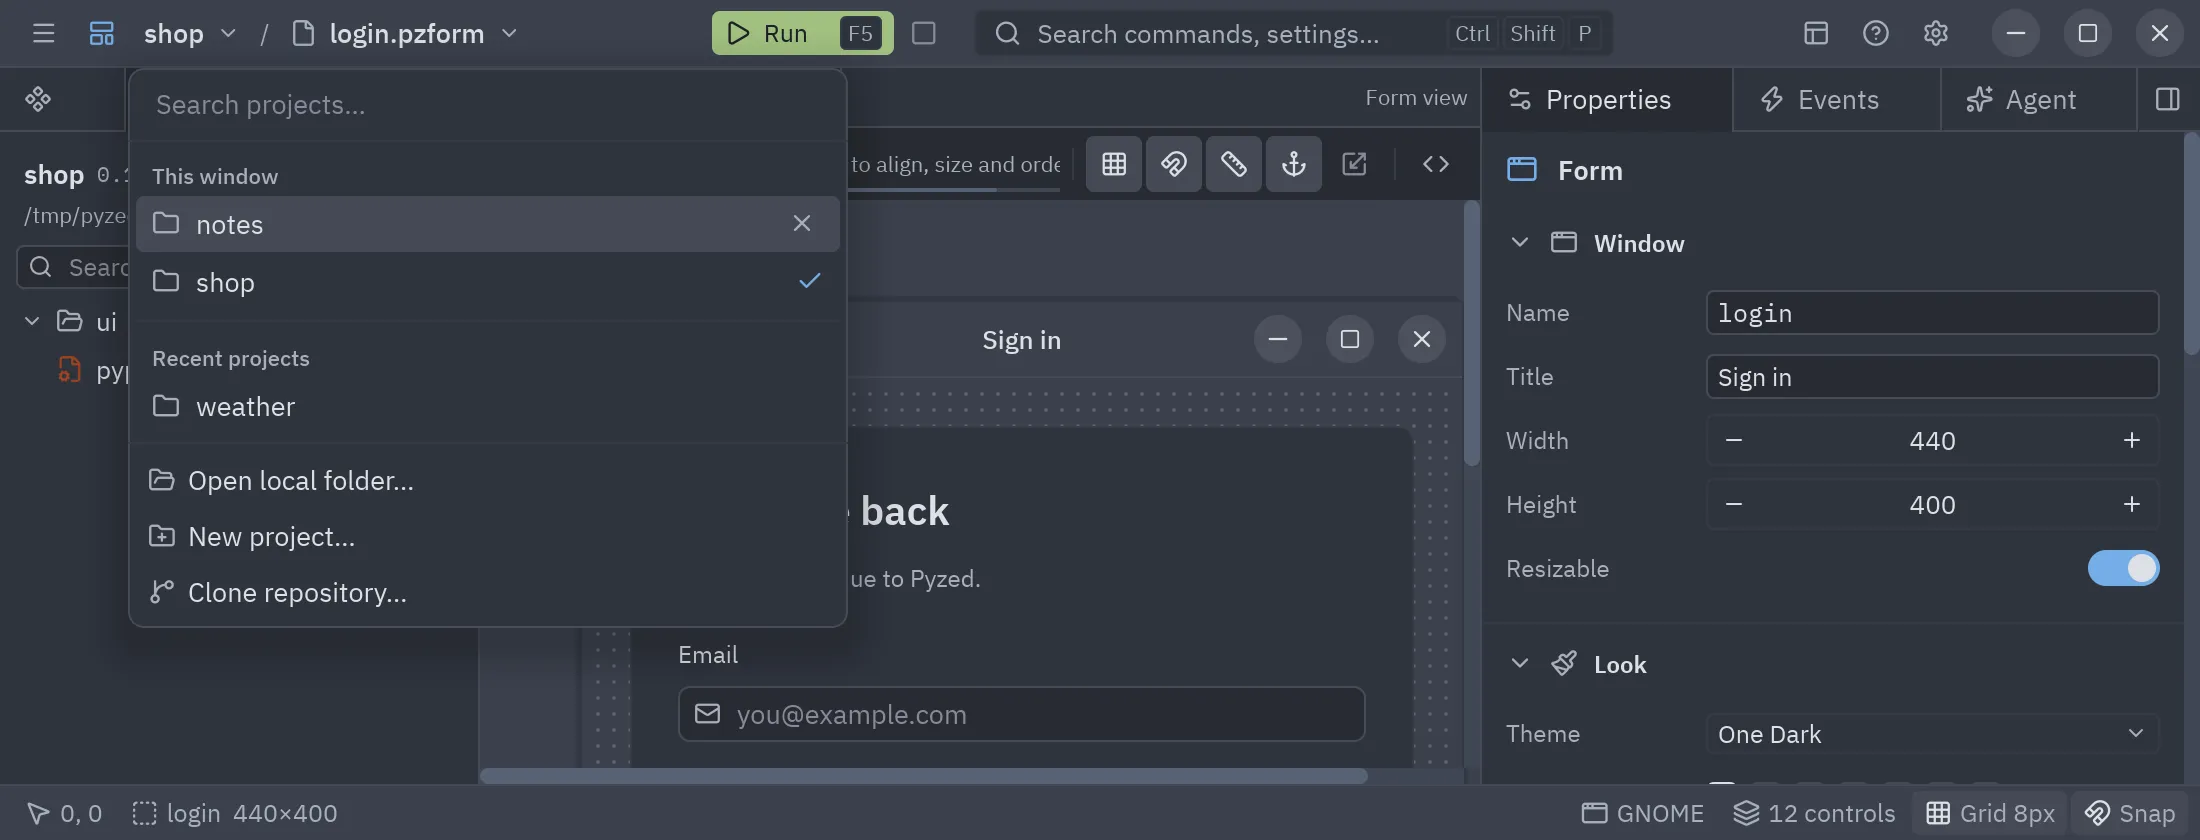Open the help question mark icon

pyautogui.click(x=1876, y=33)
